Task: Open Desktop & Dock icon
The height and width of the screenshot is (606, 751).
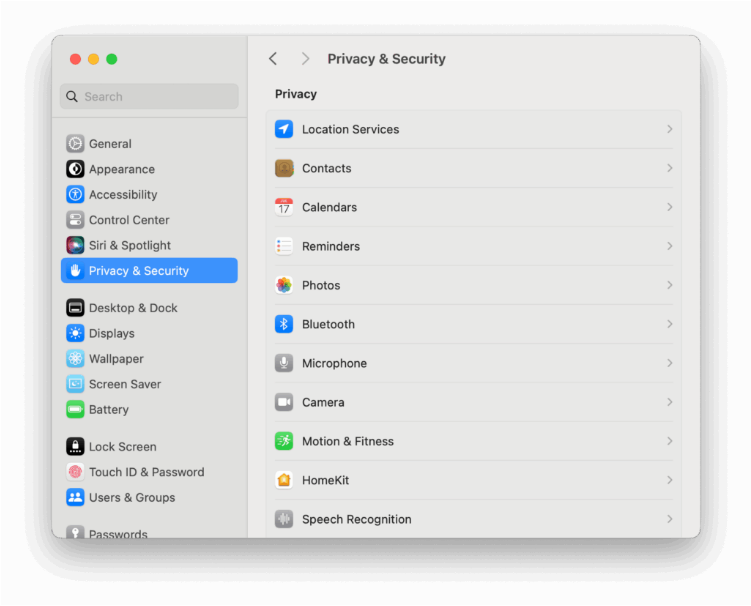Action: [x=75, y=308]
